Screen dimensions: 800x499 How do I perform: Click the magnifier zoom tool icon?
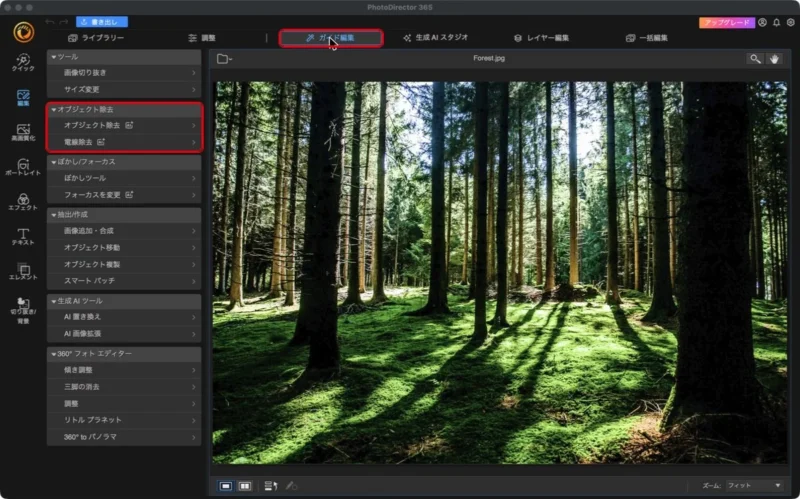[755, 59]
